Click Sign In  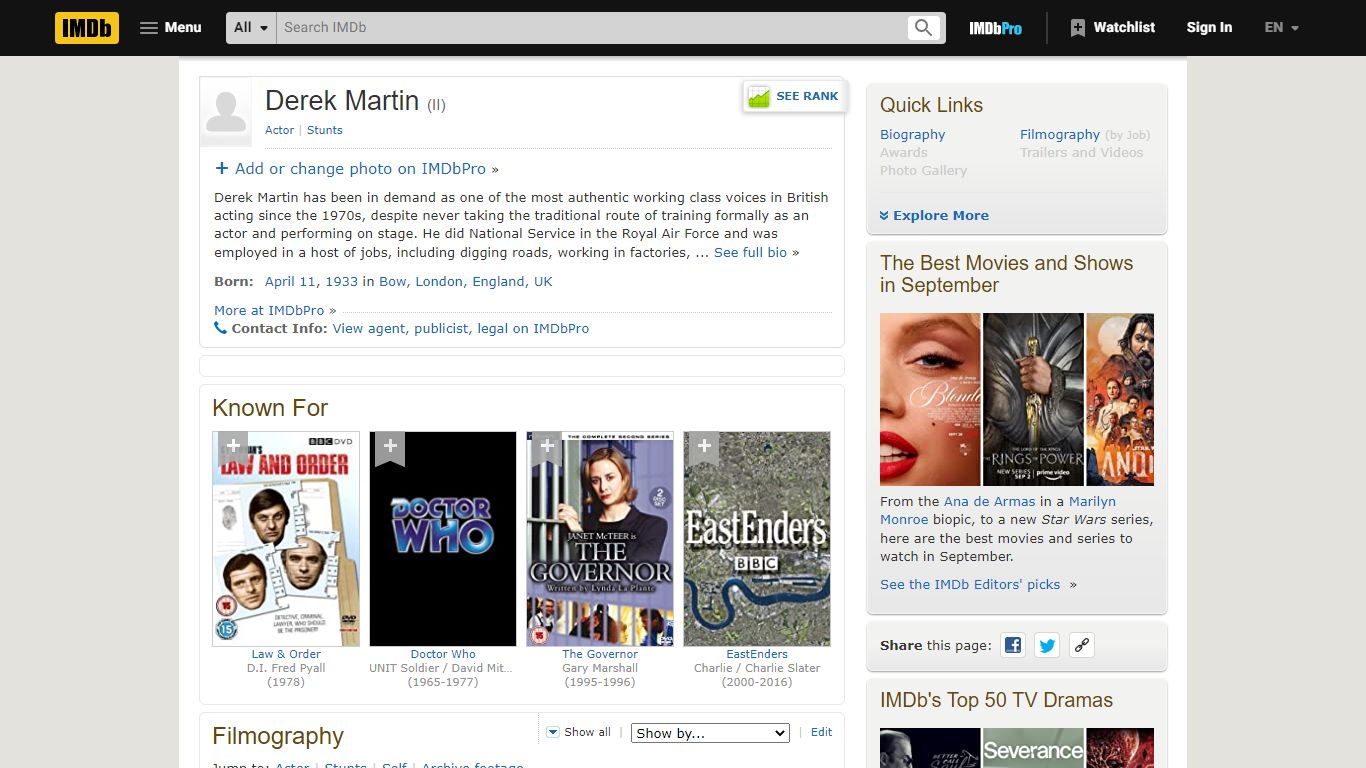pyautogui.click(x=1209, y=28)
